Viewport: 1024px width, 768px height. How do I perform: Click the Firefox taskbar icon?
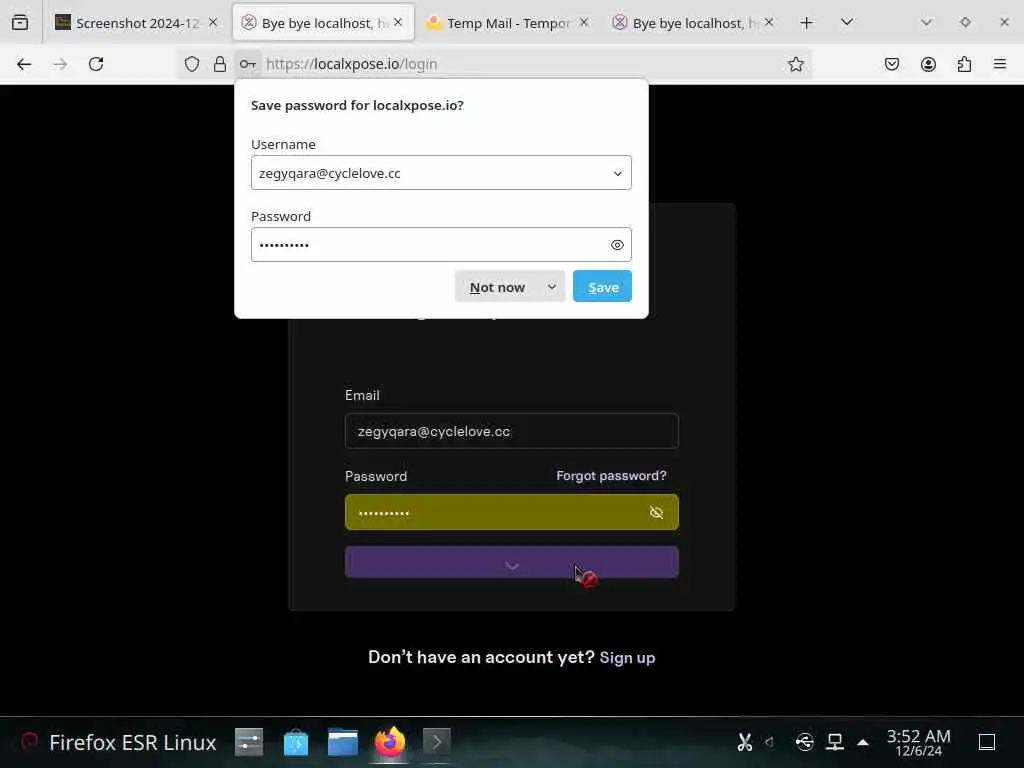390,743
